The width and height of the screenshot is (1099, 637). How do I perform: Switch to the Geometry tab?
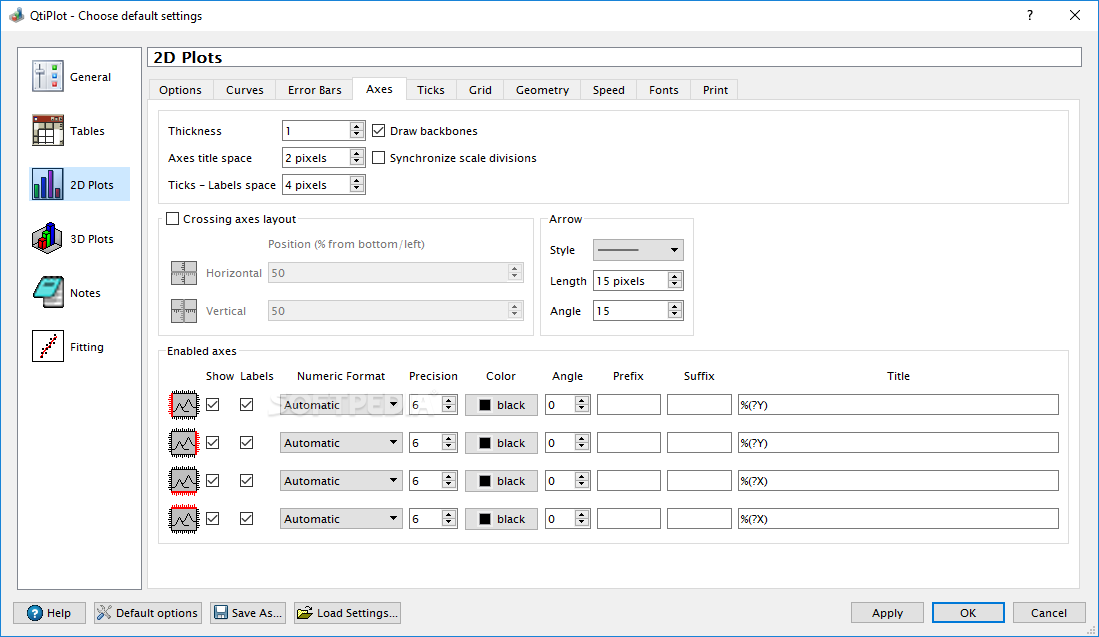point(542,90)
